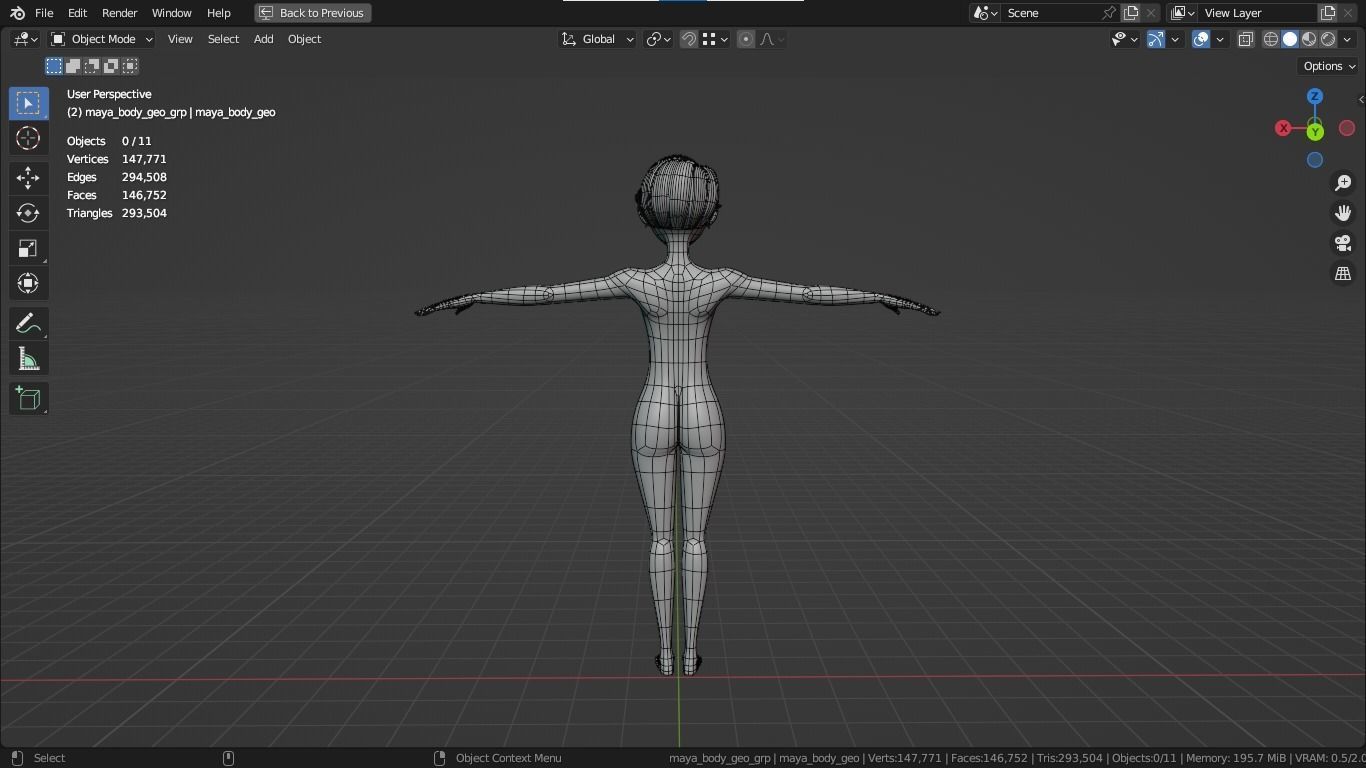Switch to wireframe shading
The width and height of the screenshot is (1366, 768).
tap(1271, 39)
